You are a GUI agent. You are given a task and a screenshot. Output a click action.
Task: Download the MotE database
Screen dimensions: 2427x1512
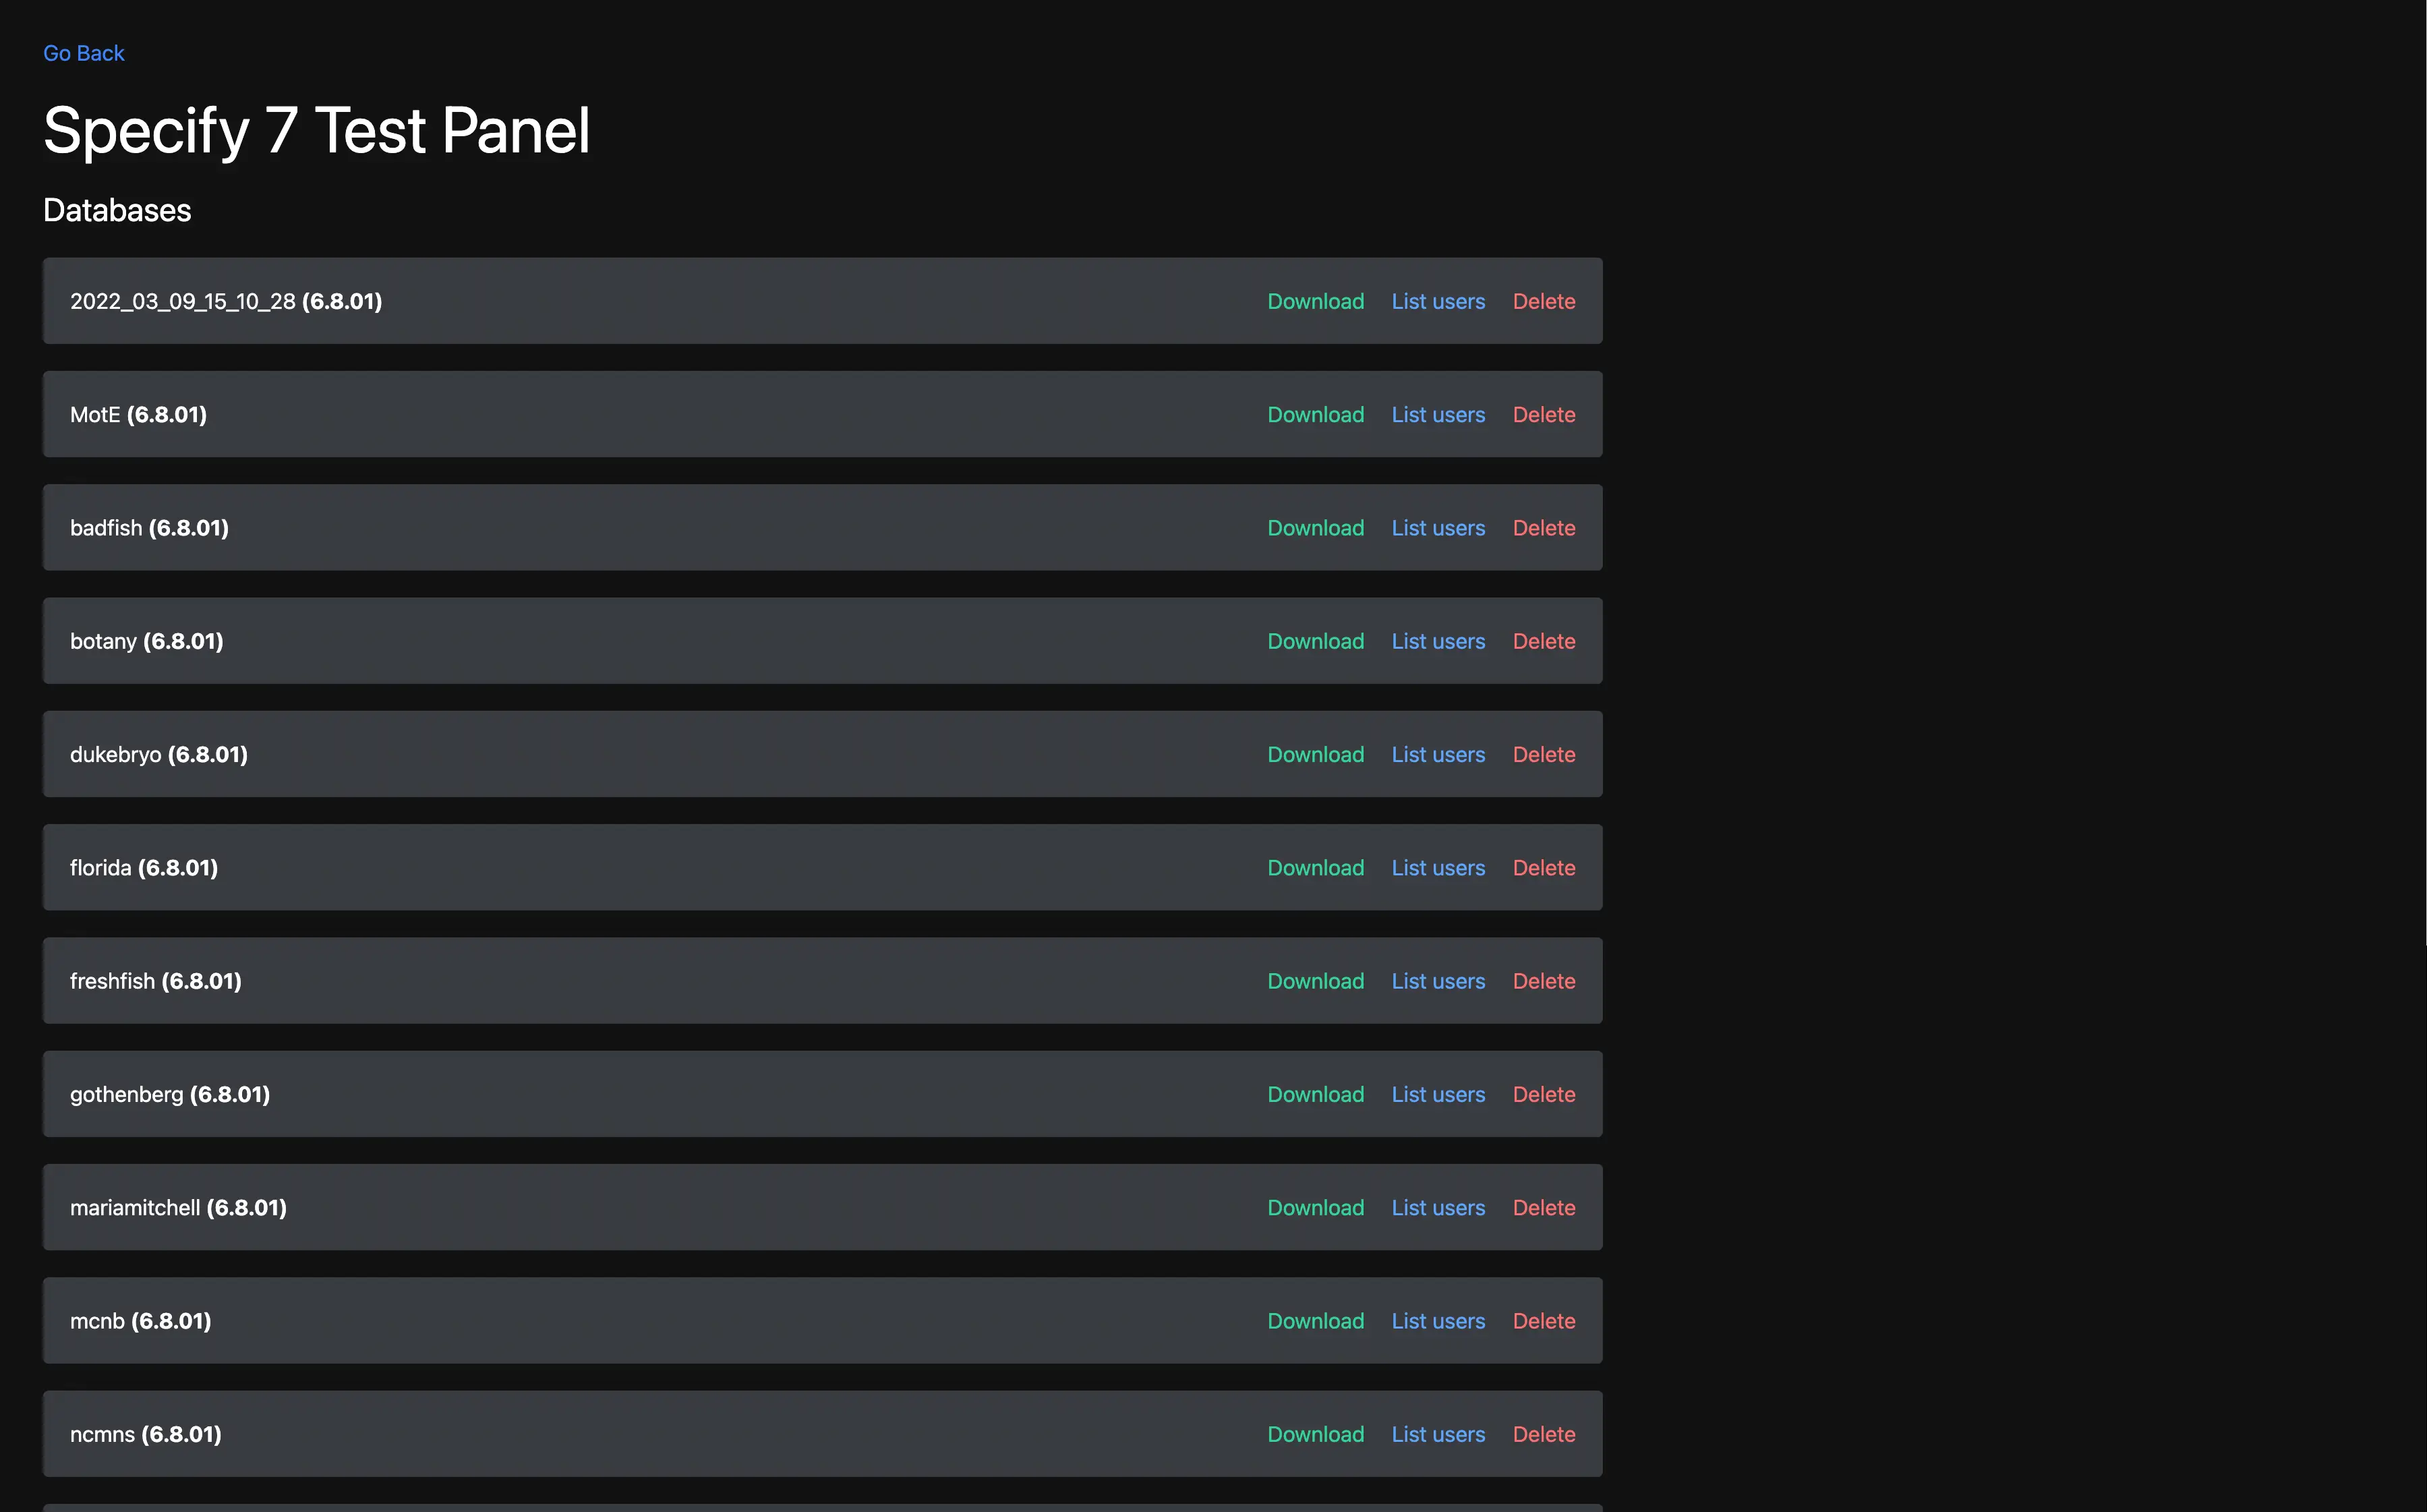click(1315, 414)
